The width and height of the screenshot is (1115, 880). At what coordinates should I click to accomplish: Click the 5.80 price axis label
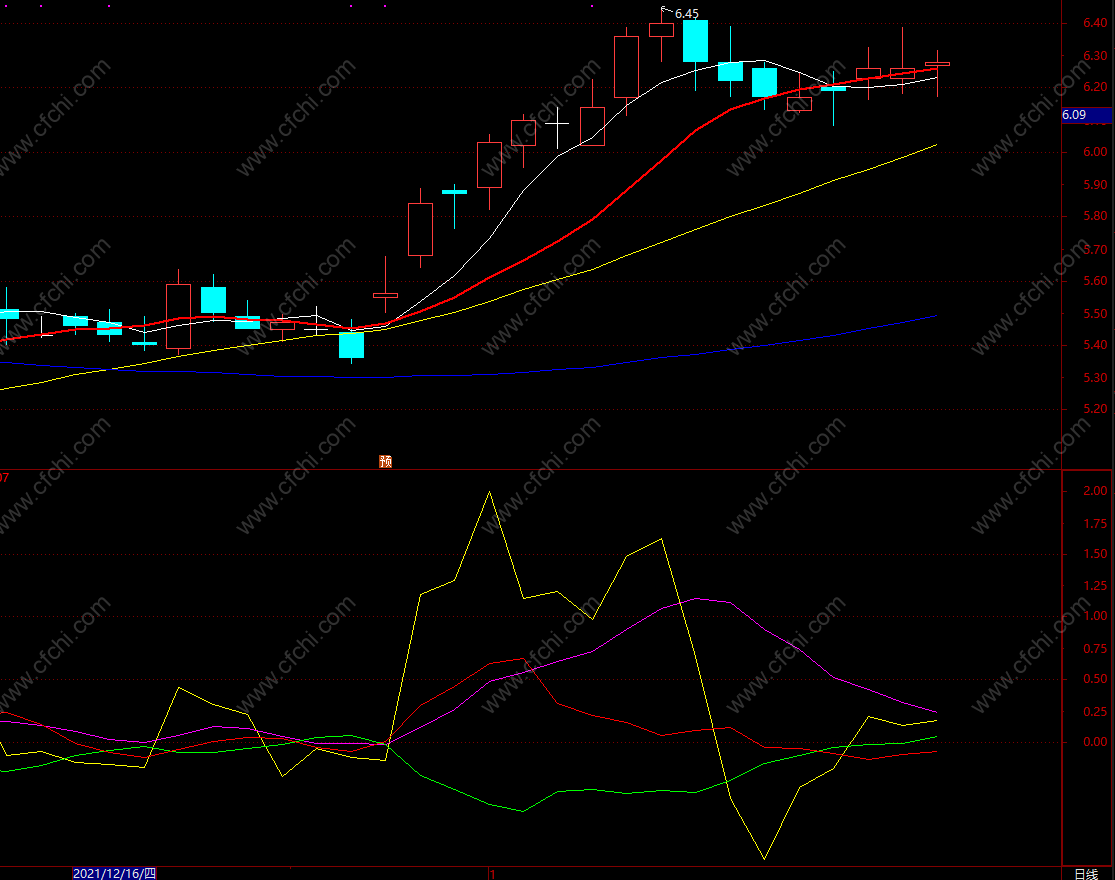(x=1095, y=215)
